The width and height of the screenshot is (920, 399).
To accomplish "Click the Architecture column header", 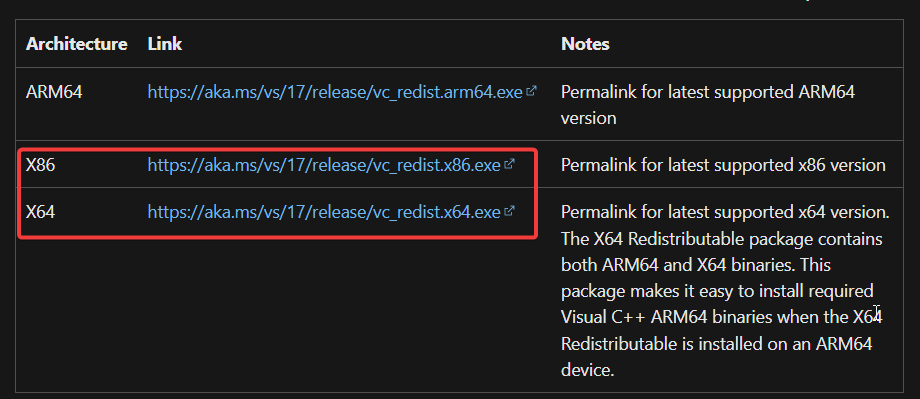I will [x=76, y=44].
